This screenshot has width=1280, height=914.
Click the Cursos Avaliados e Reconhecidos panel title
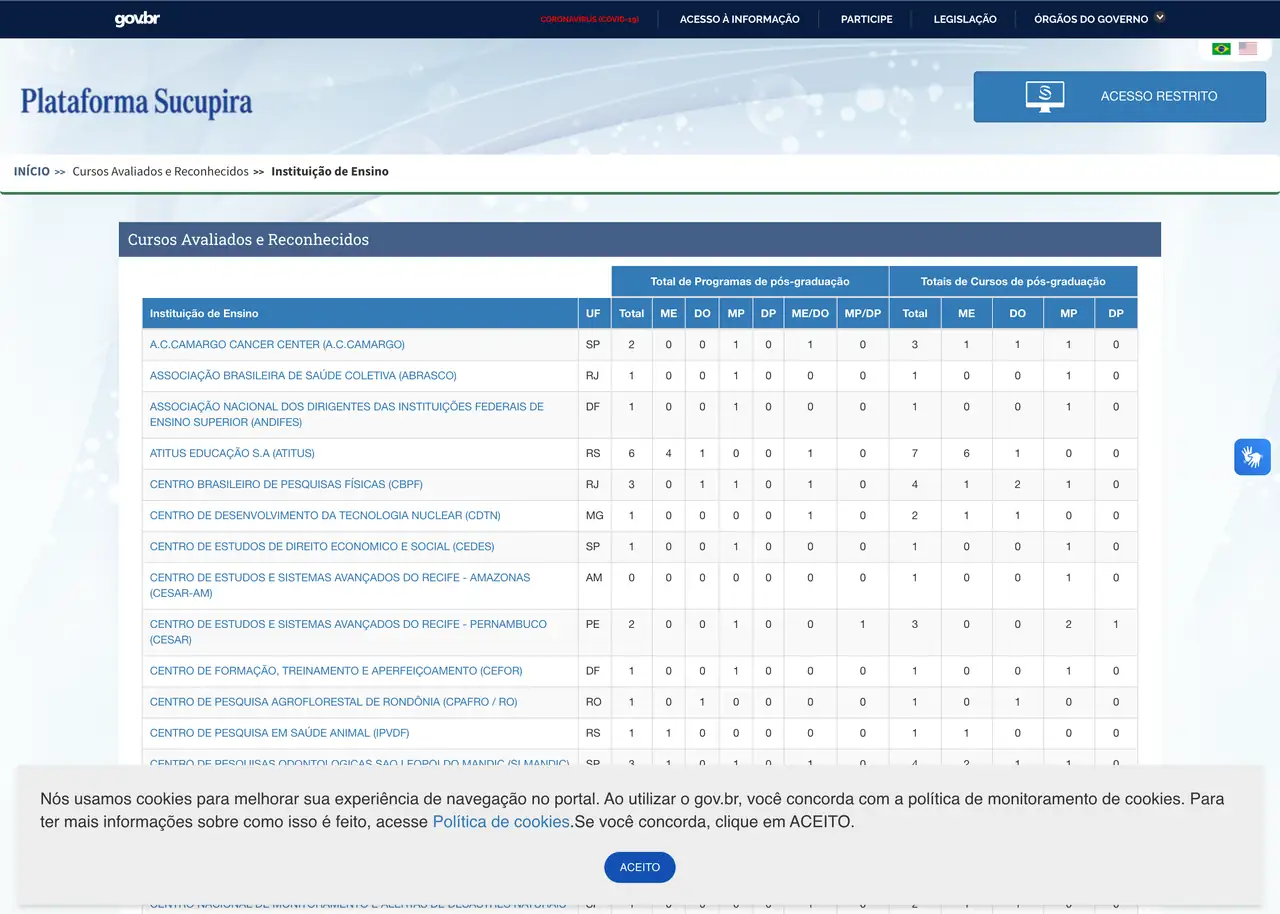click(x=248, y=240)
